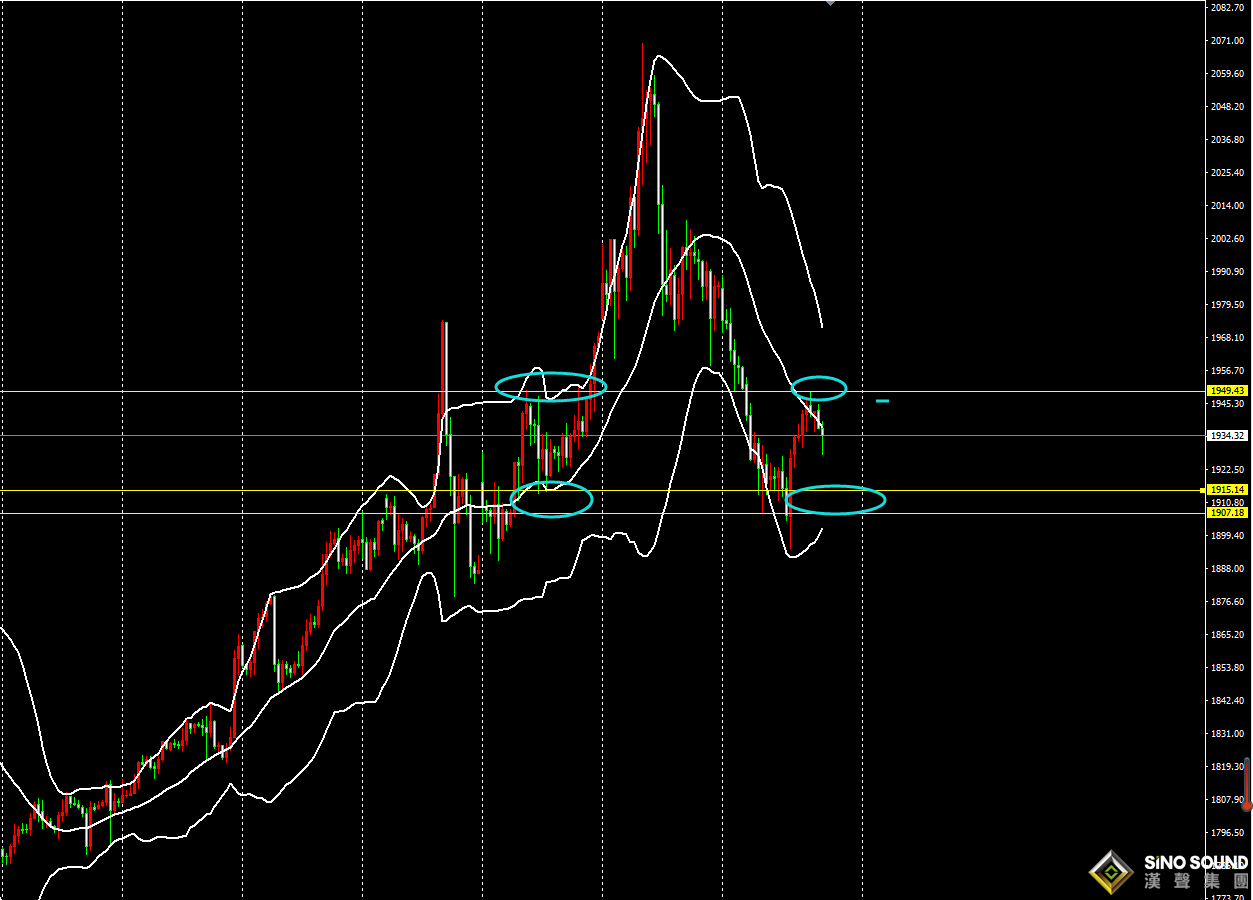Click the small square handle beside 1915.14

pos(1203,490)
